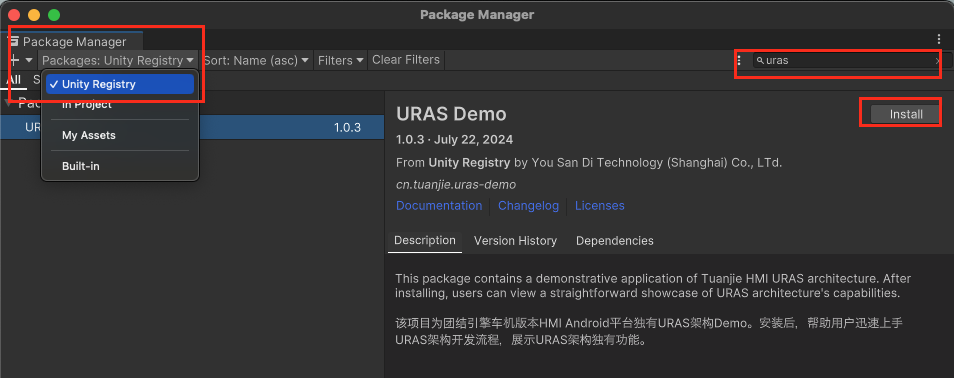Open the Documentation link
This screenshot has width=954, height=378.
tap(439, 206)
